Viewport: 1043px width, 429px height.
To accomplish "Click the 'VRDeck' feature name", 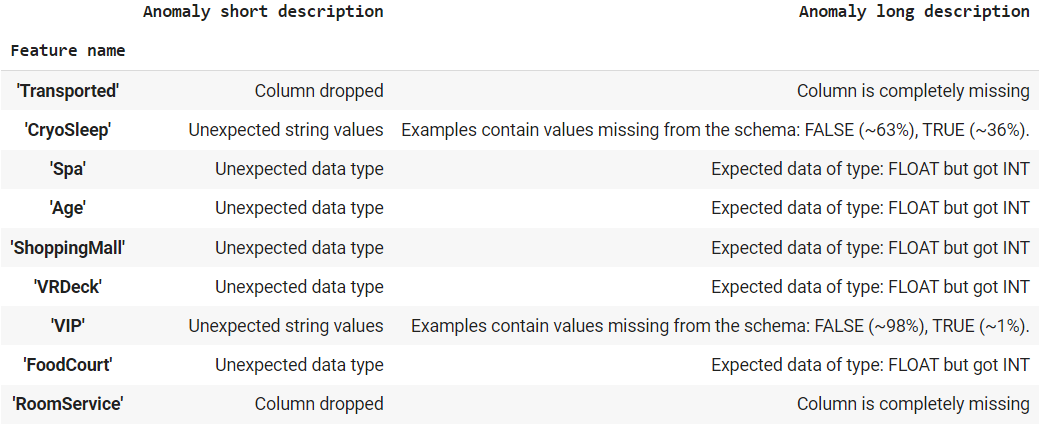I will pos(68,287).
